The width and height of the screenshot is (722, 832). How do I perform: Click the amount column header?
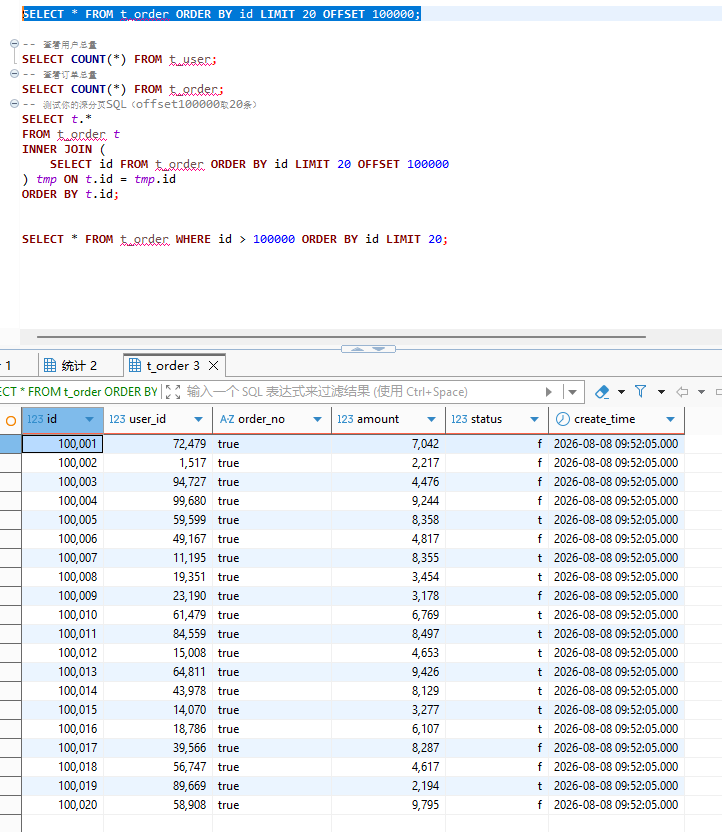pos(388,419)
